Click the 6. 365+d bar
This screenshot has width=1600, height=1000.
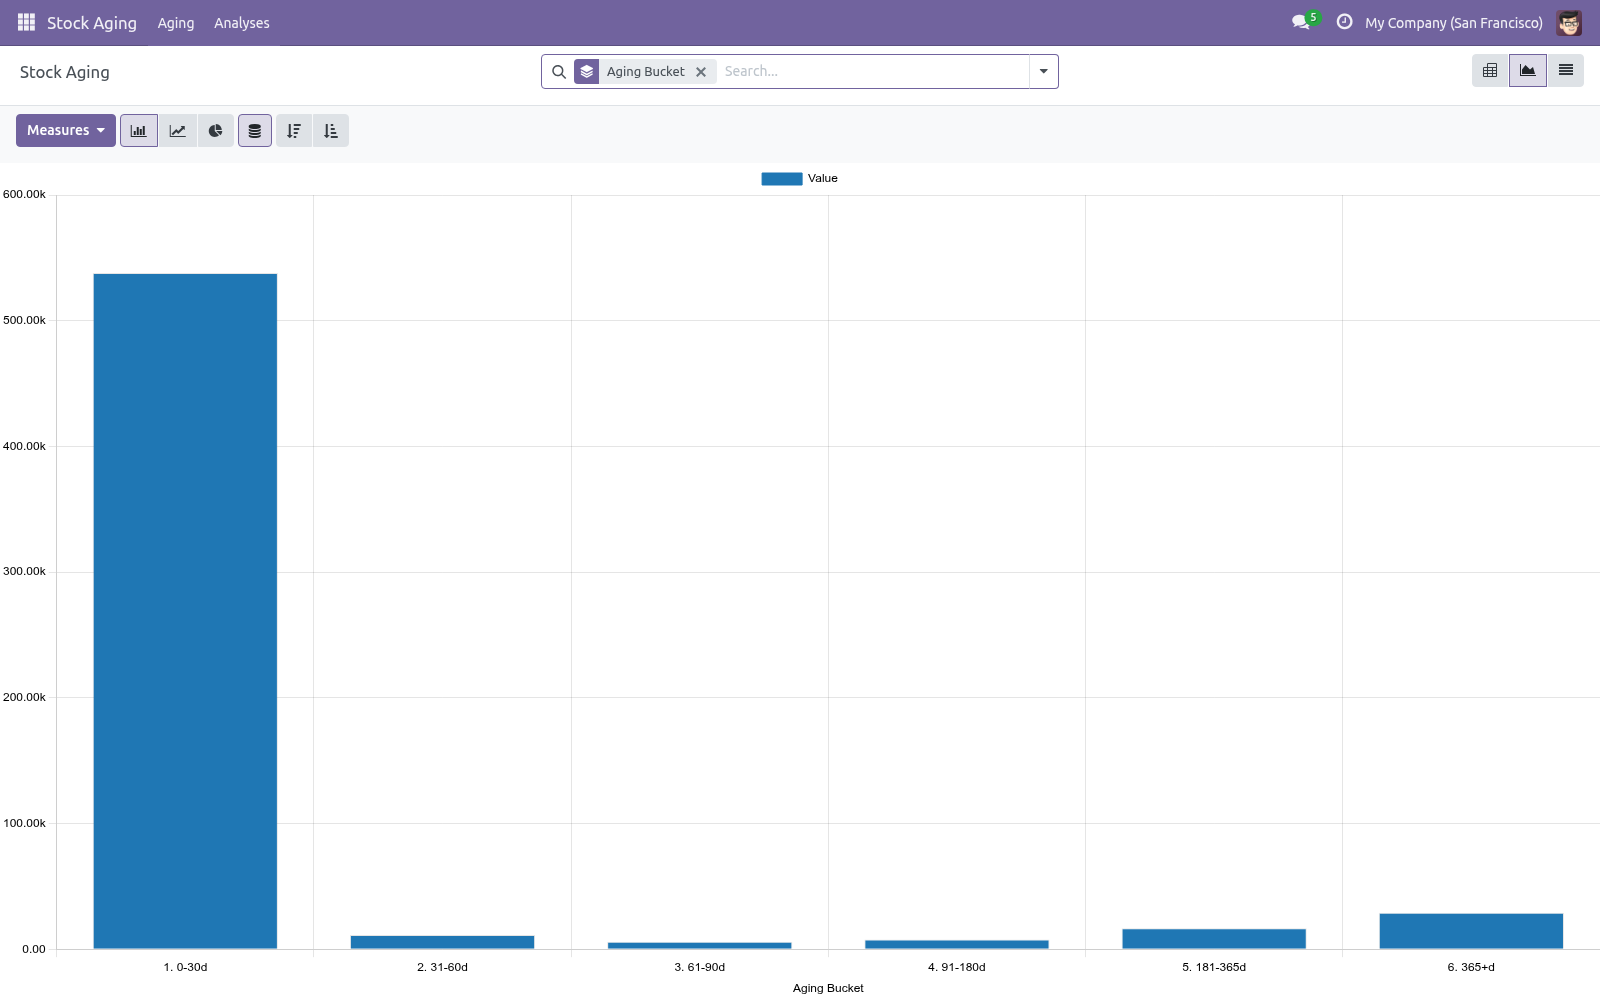click(1471, 931)
